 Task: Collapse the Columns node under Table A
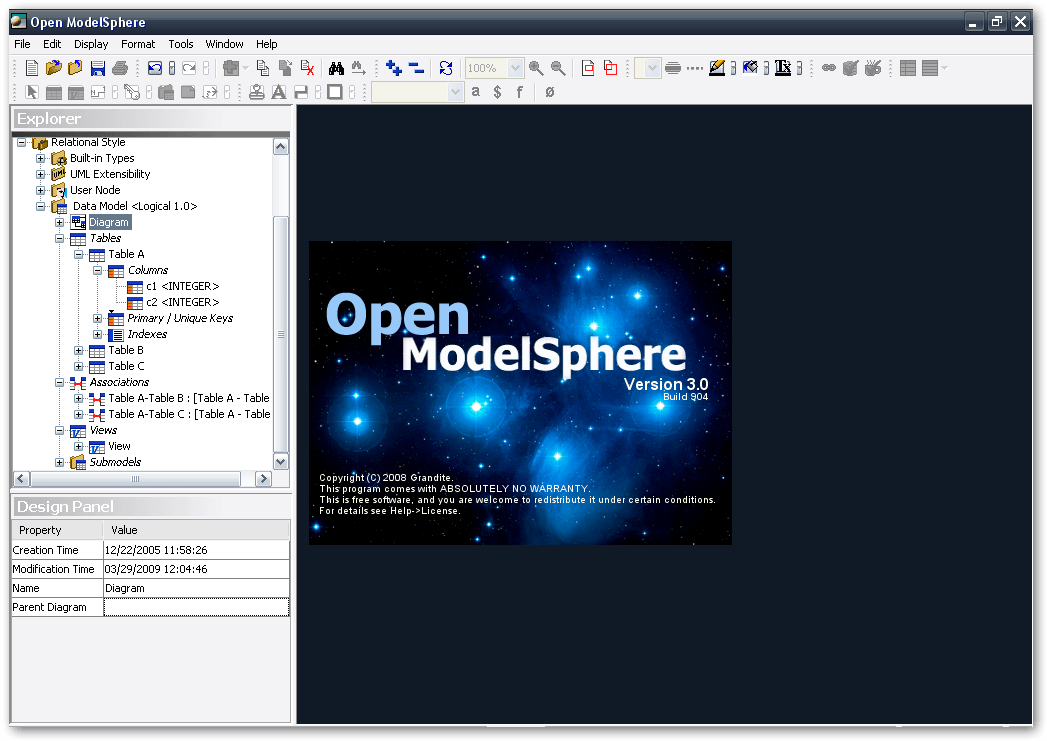98,271
